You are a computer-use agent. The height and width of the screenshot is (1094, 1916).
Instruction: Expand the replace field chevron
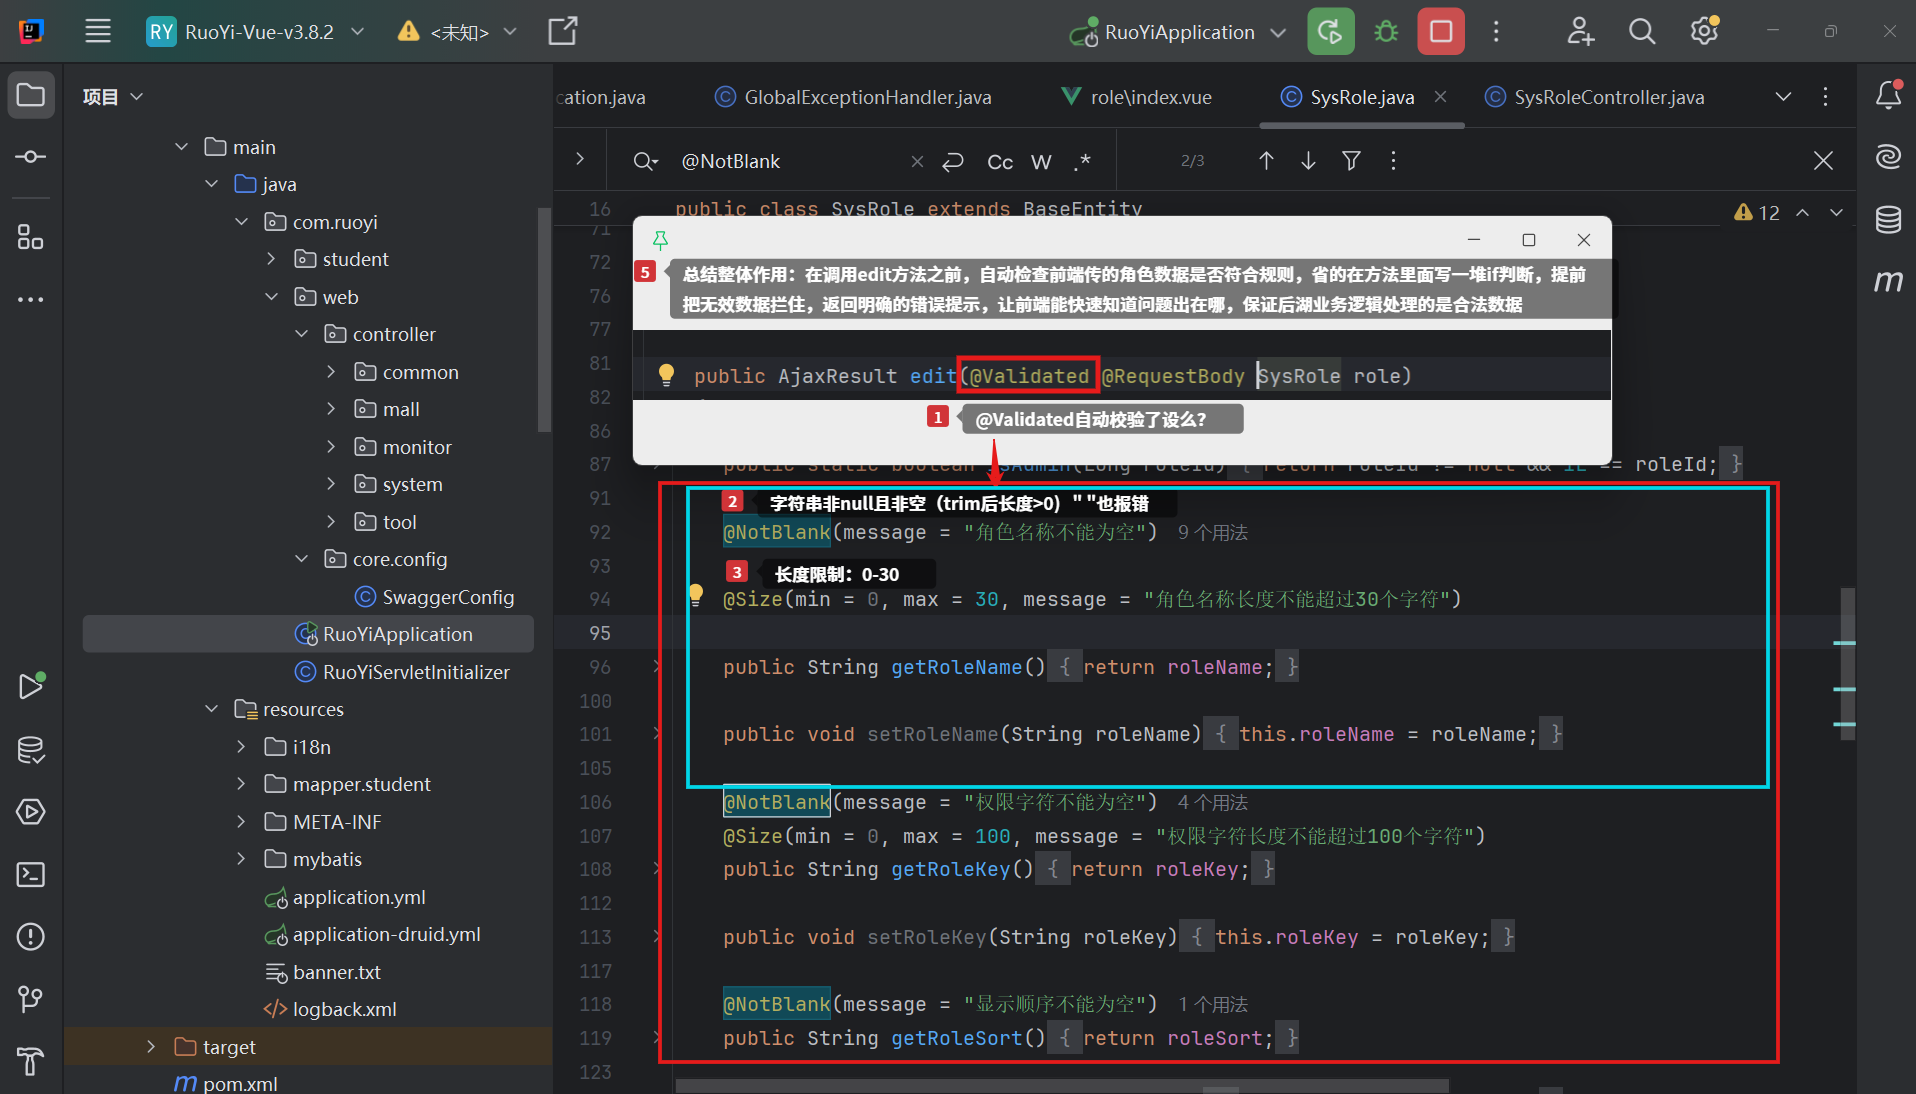[580, 159]
